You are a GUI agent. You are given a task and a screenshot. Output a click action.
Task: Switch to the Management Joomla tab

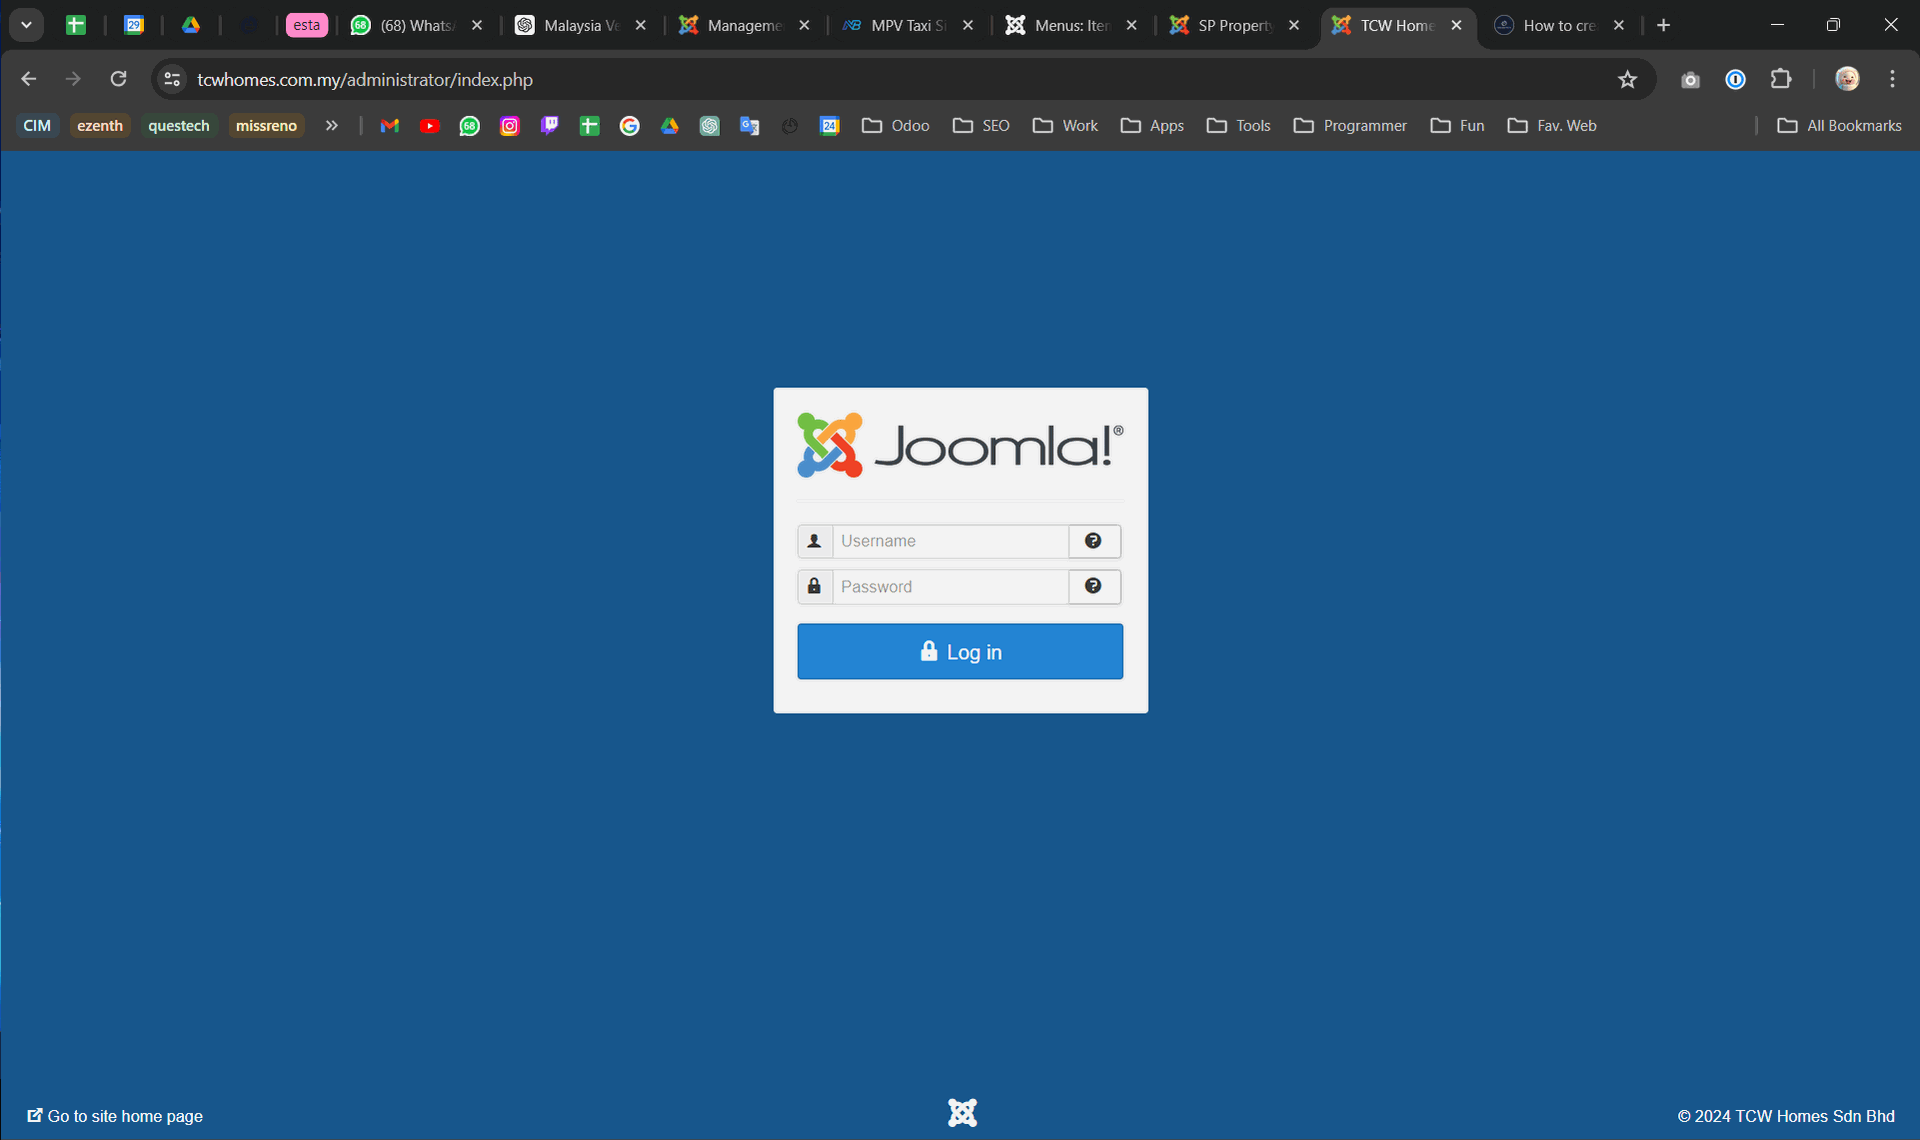click(744, 25)
